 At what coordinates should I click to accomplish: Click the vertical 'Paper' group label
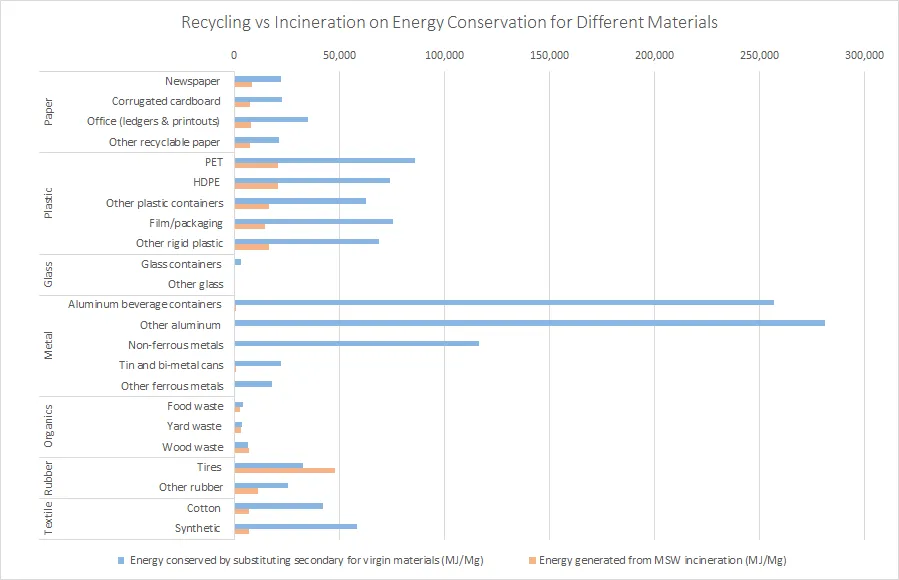(49, 112)
